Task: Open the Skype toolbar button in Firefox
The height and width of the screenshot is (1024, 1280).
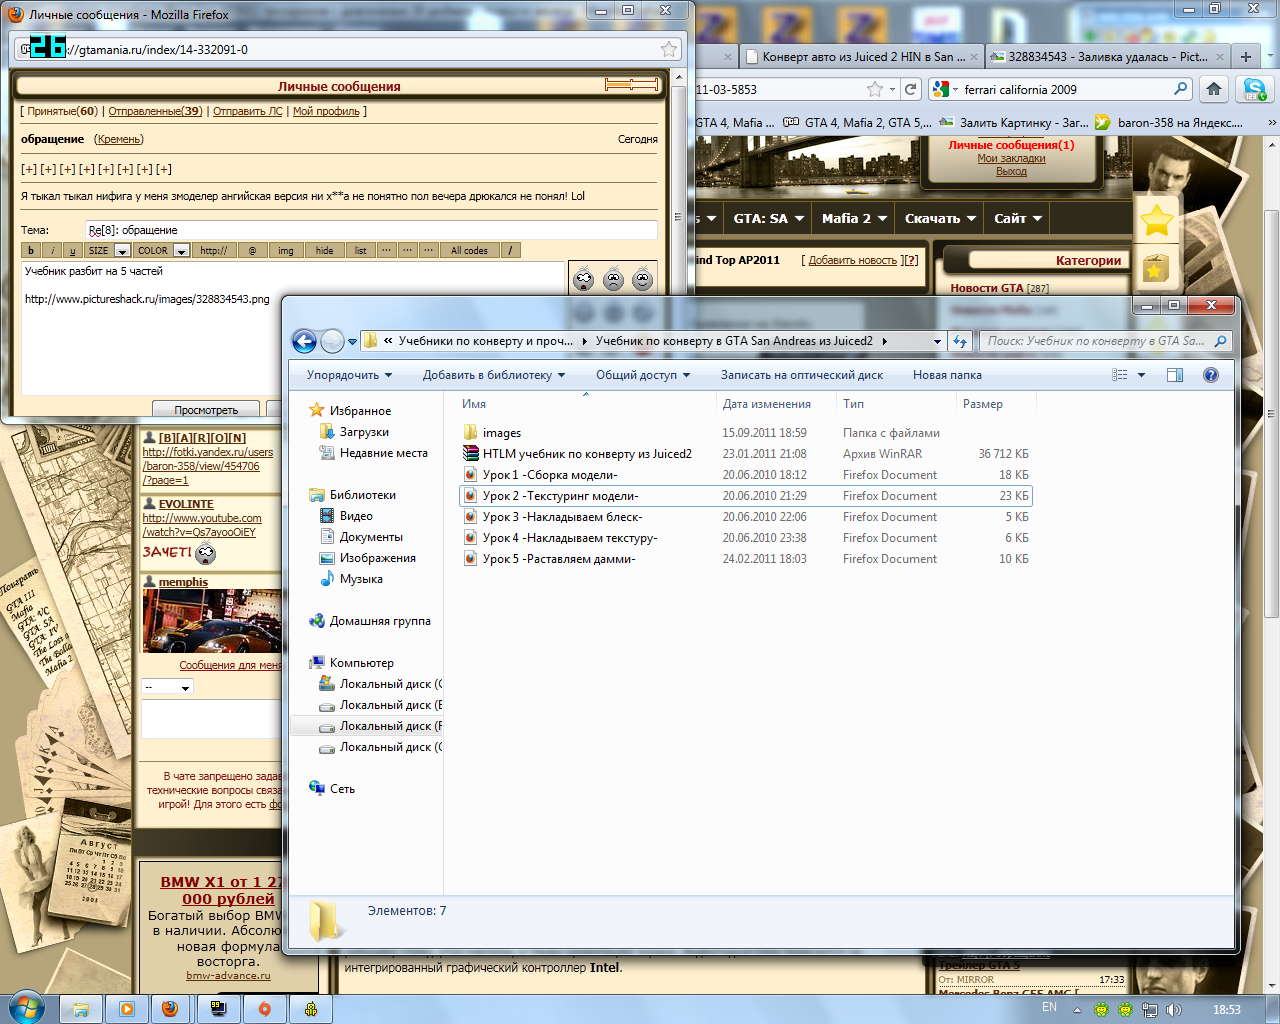Action: [1254, 89]
